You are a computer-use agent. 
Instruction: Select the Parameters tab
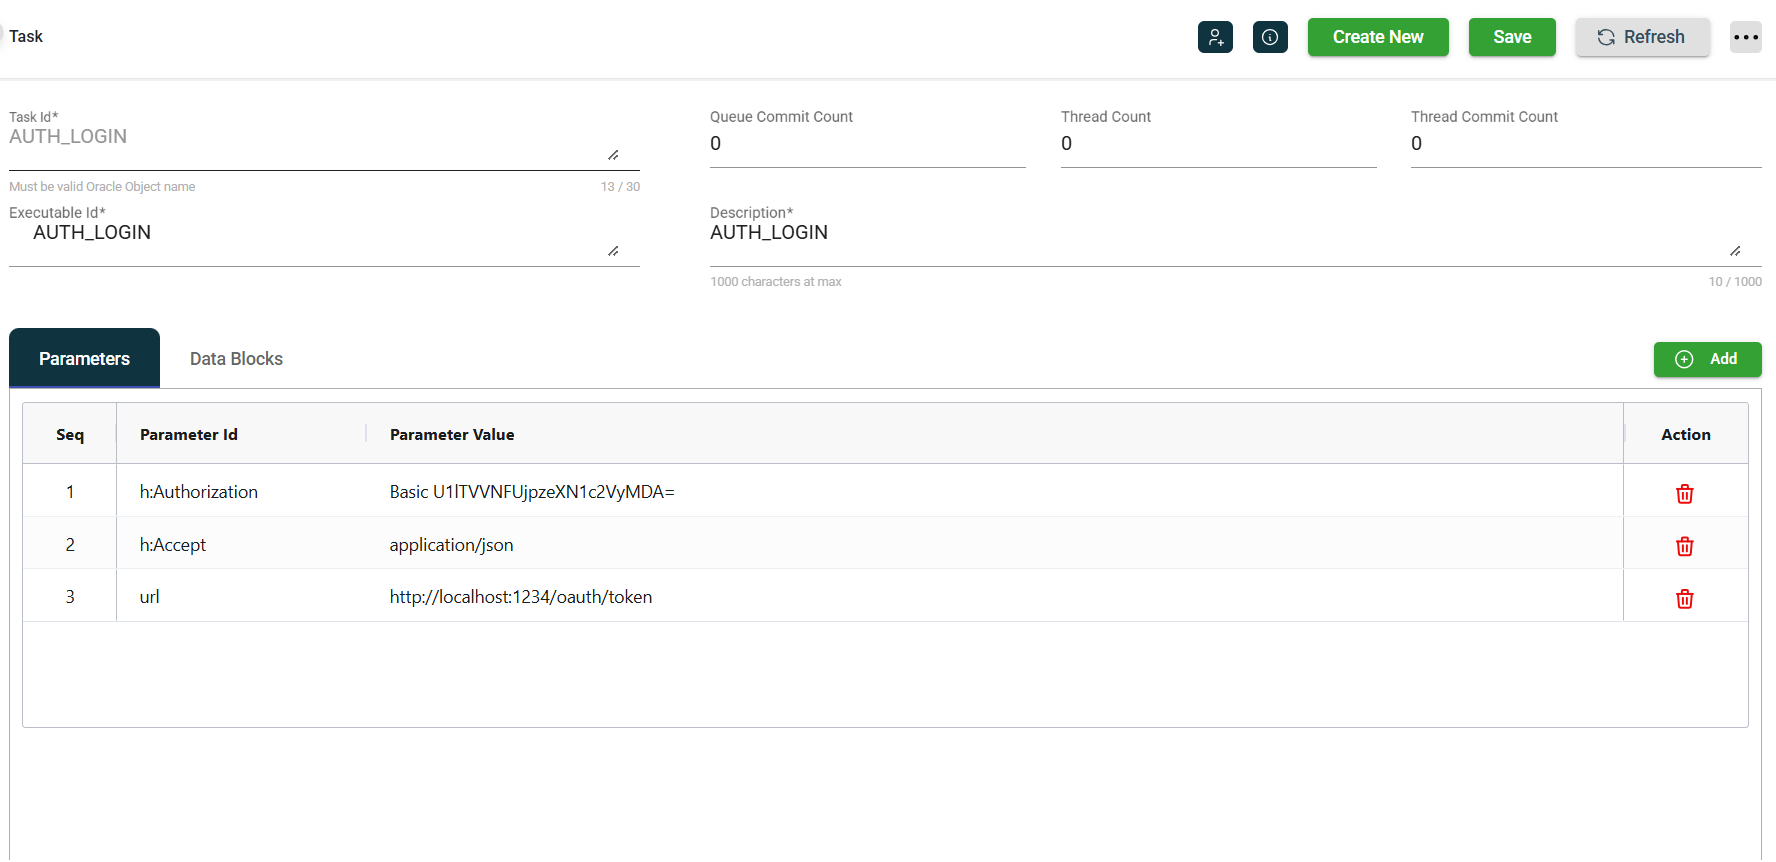tap(84, 359)
